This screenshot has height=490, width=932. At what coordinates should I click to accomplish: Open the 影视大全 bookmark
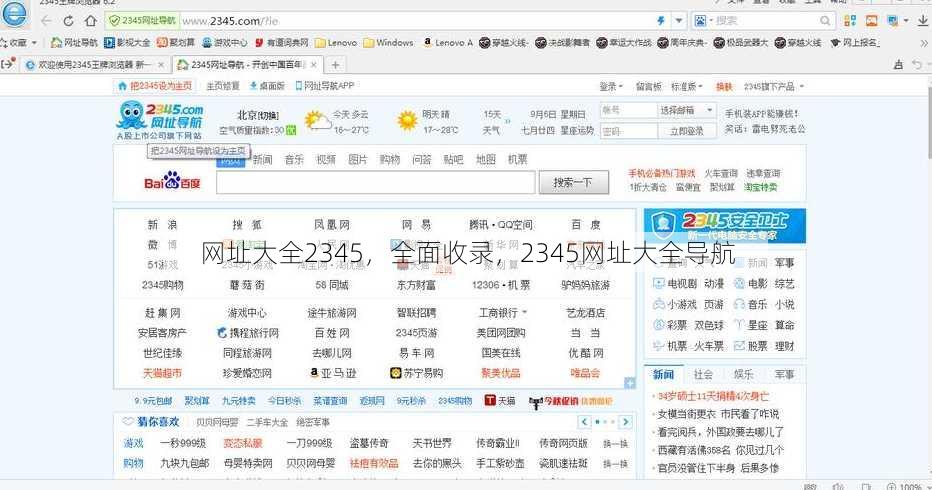coord(127,43)
